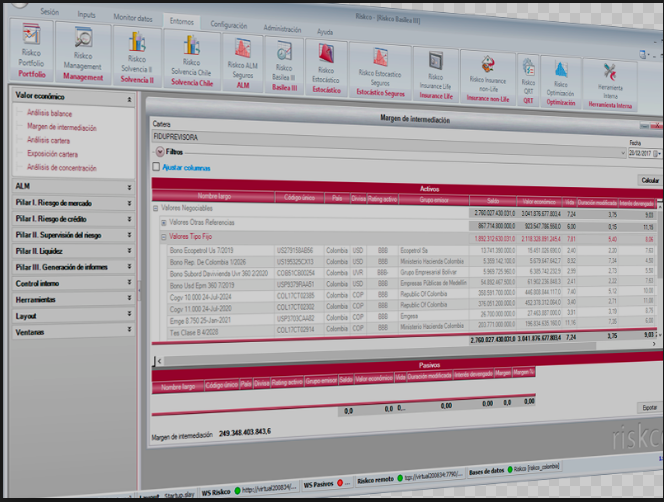The image size is (664, 502).
Task: Collapse the Valores Negociables tree row
Action: [155, 208]
